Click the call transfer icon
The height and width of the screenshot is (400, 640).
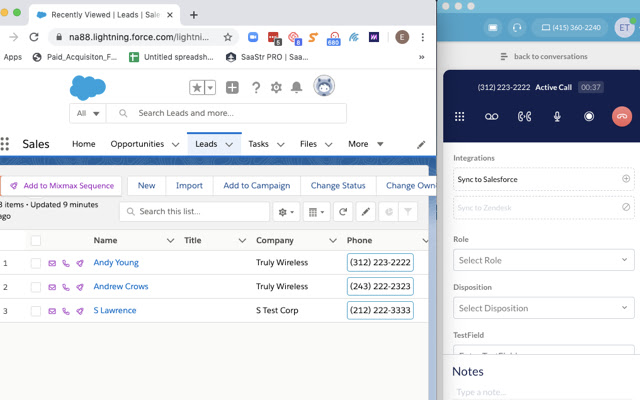pos(524,116)
